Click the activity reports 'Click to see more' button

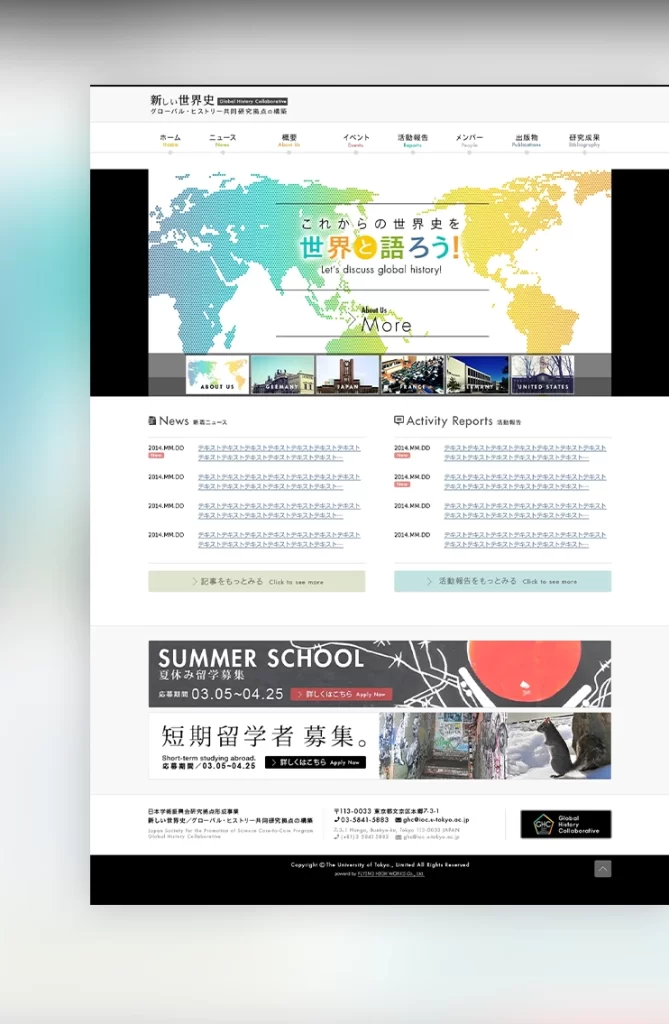tap(502, 581)
